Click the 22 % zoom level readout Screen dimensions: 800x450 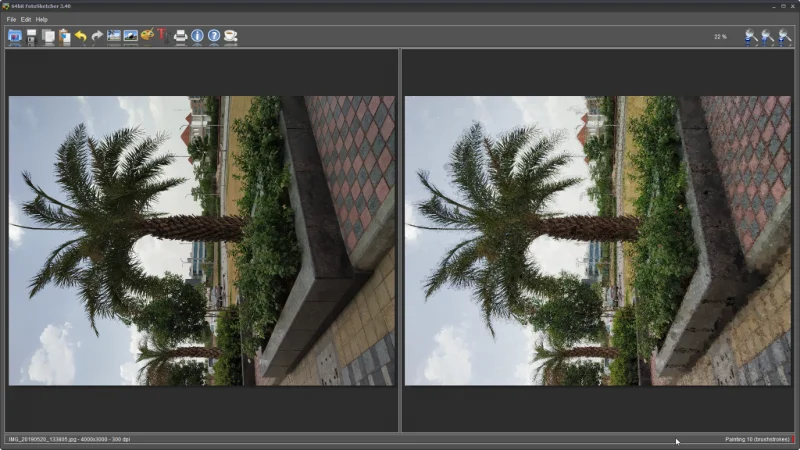point(720,37)
